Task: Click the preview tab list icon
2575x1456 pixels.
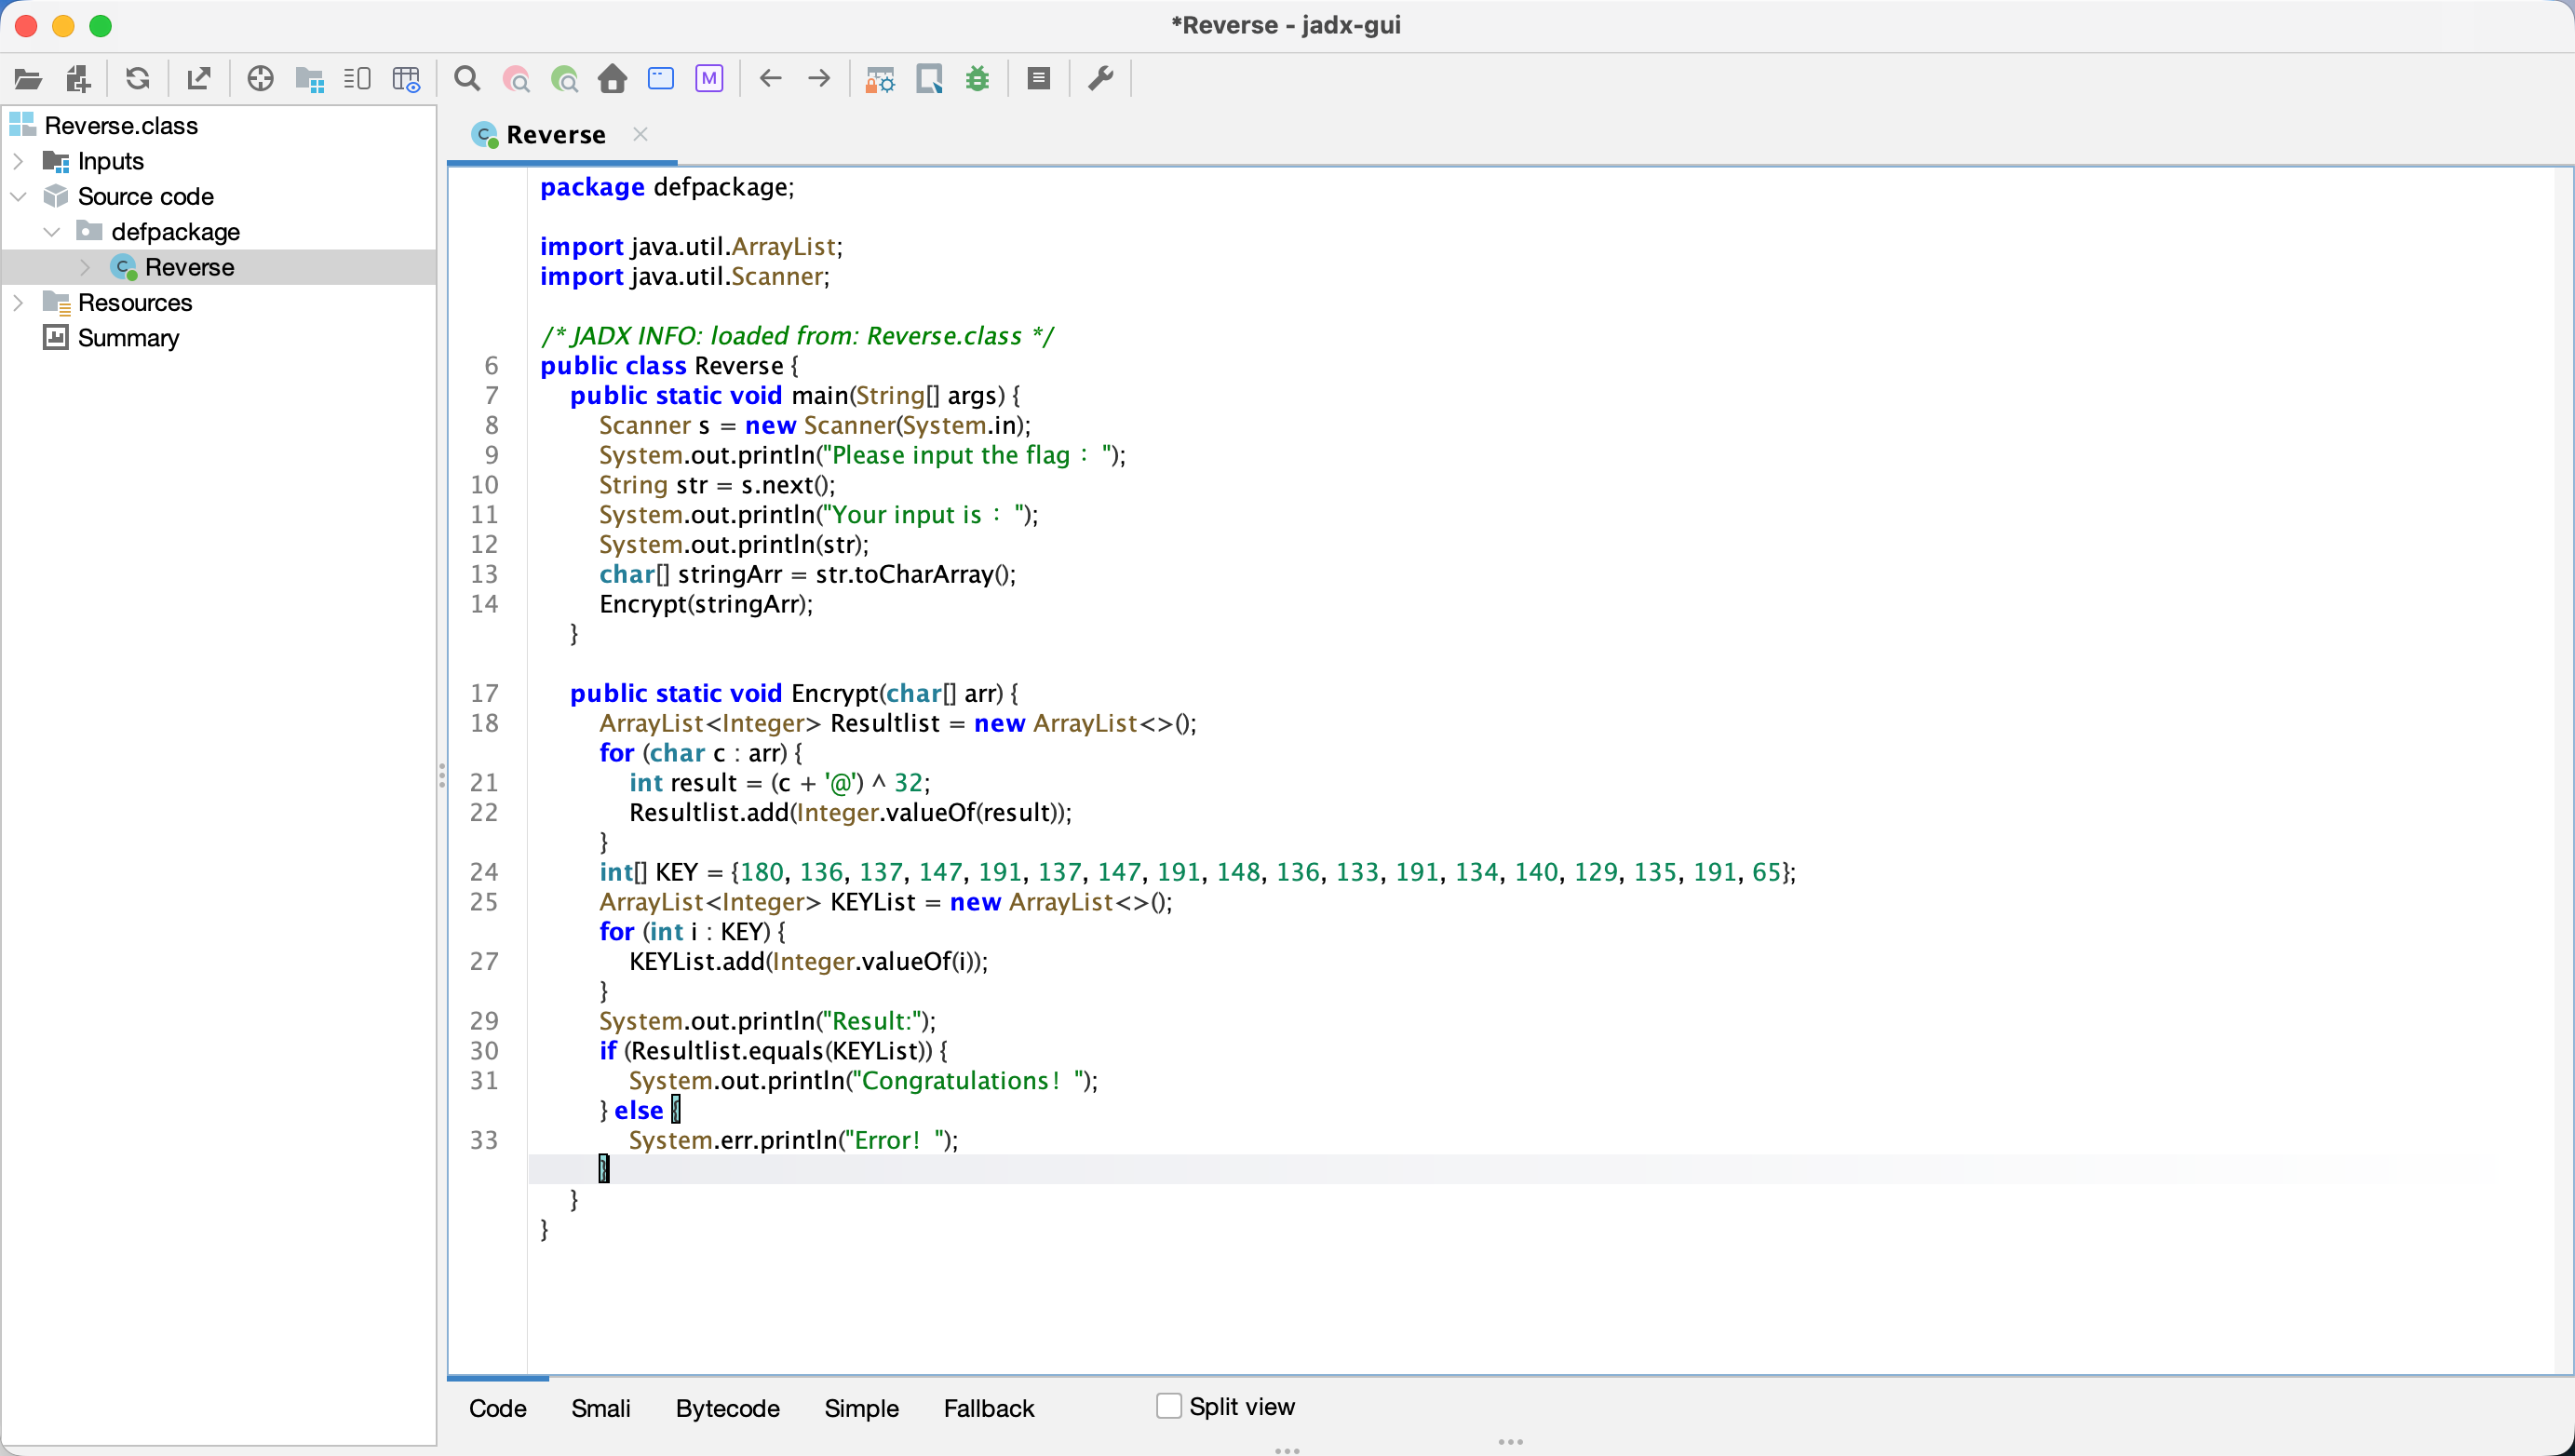Action: click(x=357, y=79)
